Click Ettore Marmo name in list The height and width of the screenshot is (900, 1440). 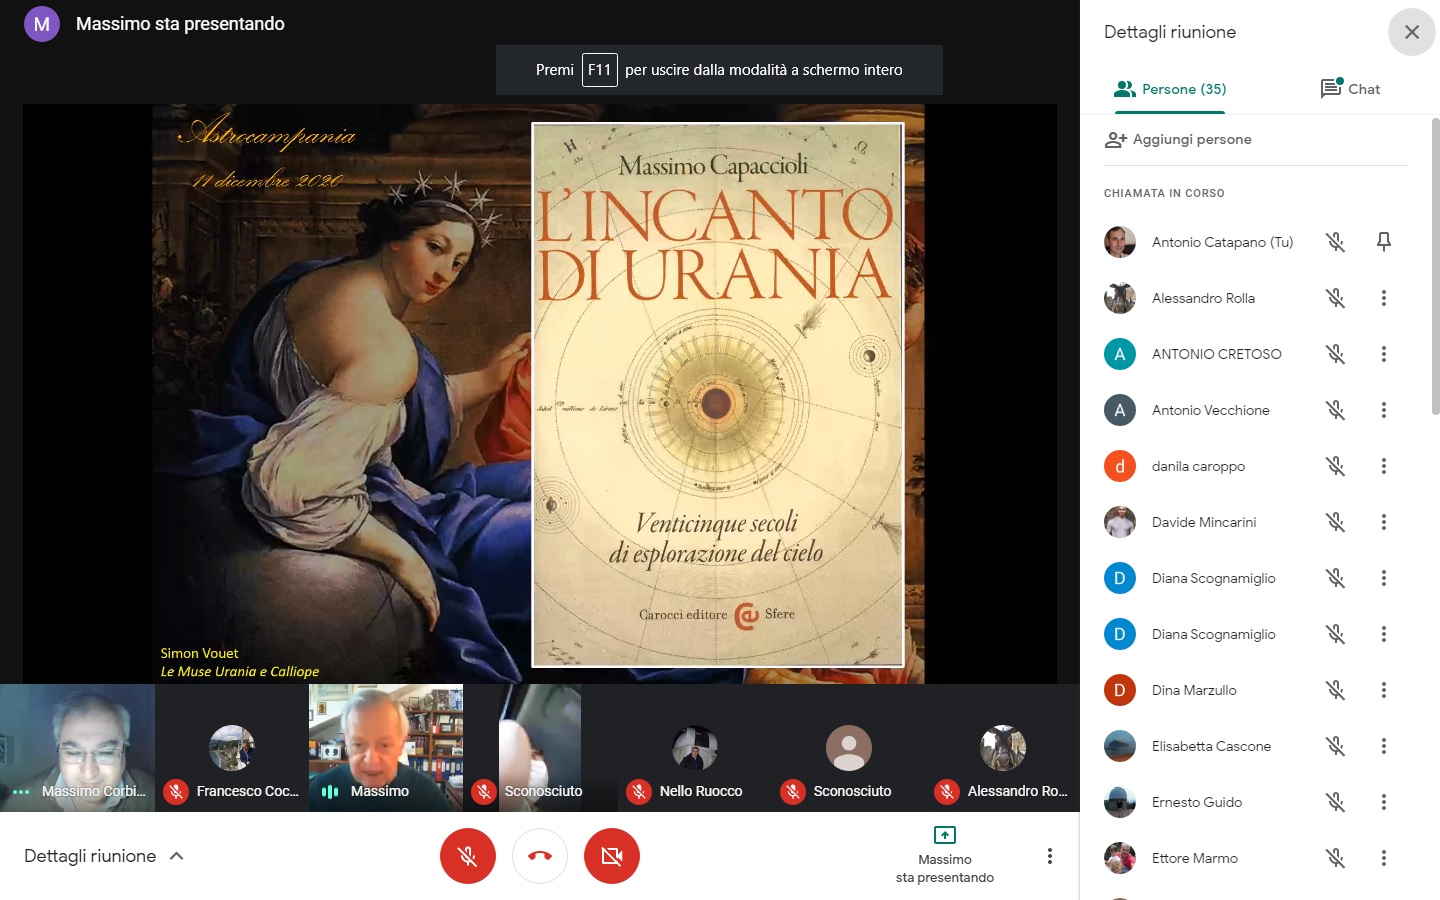pos(1195,858)
